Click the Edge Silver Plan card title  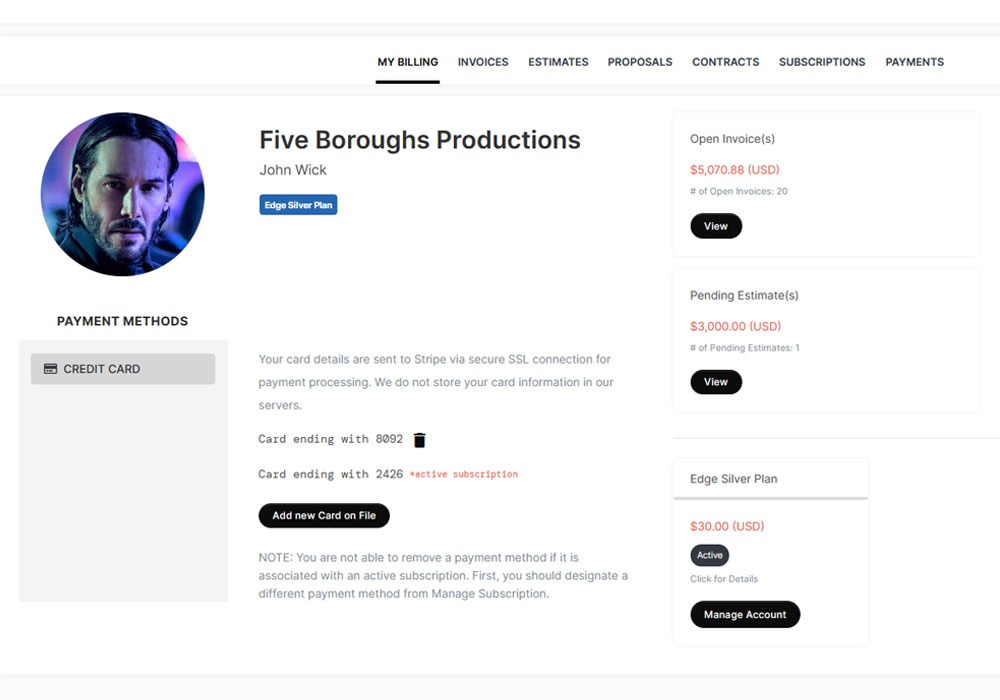pyautogui.click(x=734, y=479)
